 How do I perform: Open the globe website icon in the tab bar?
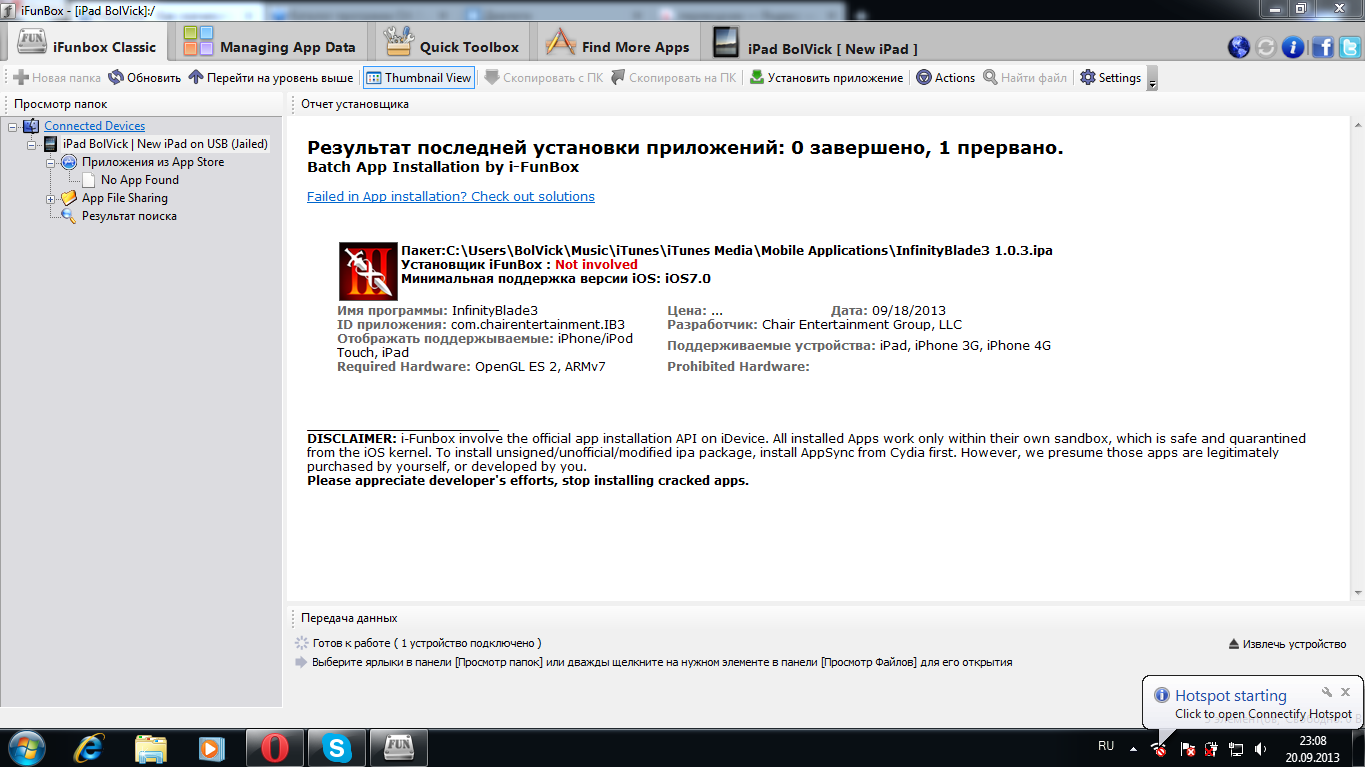[x=1238, y=47]
